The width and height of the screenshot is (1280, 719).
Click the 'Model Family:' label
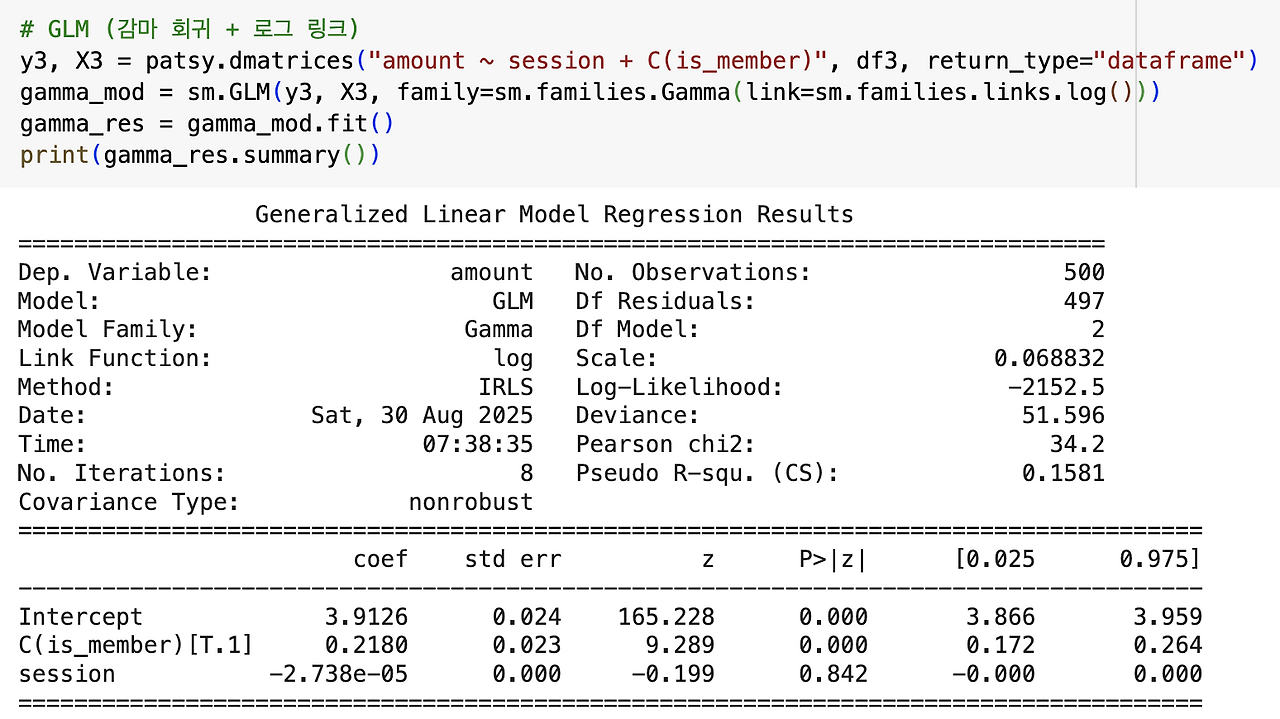(108, 330)
